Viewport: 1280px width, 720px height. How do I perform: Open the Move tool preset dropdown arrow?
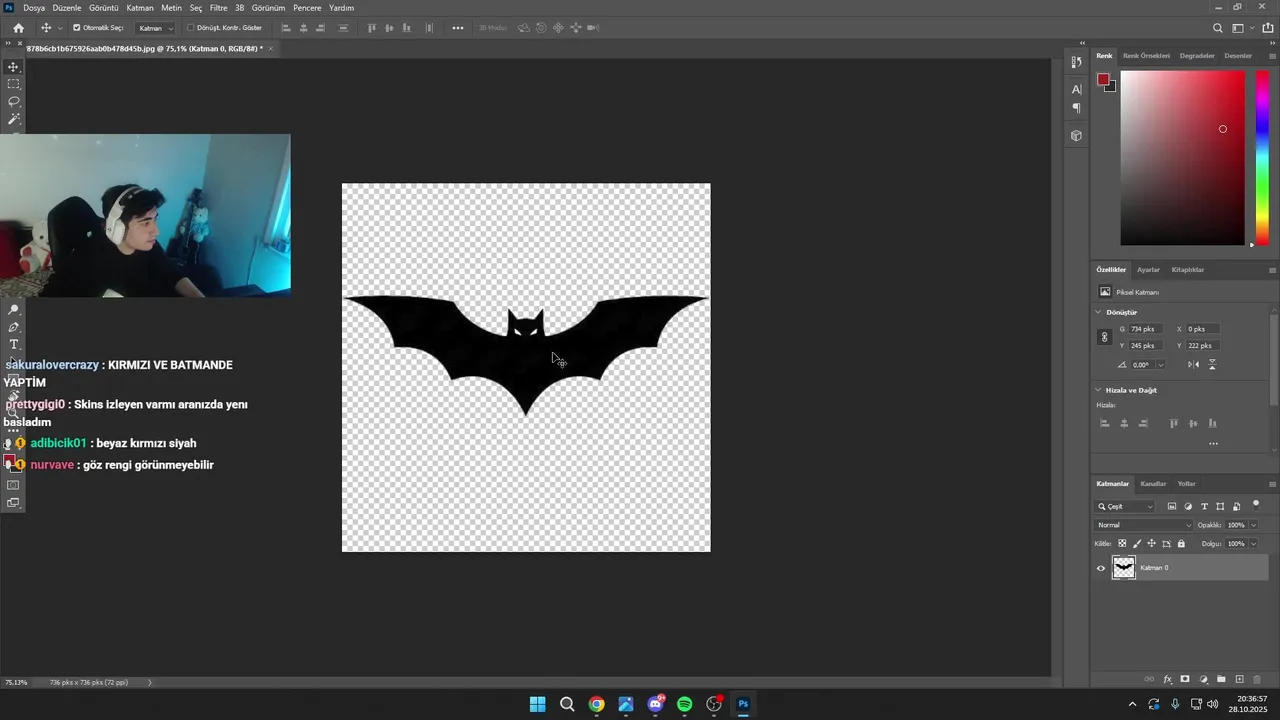(x=60, y=28)
